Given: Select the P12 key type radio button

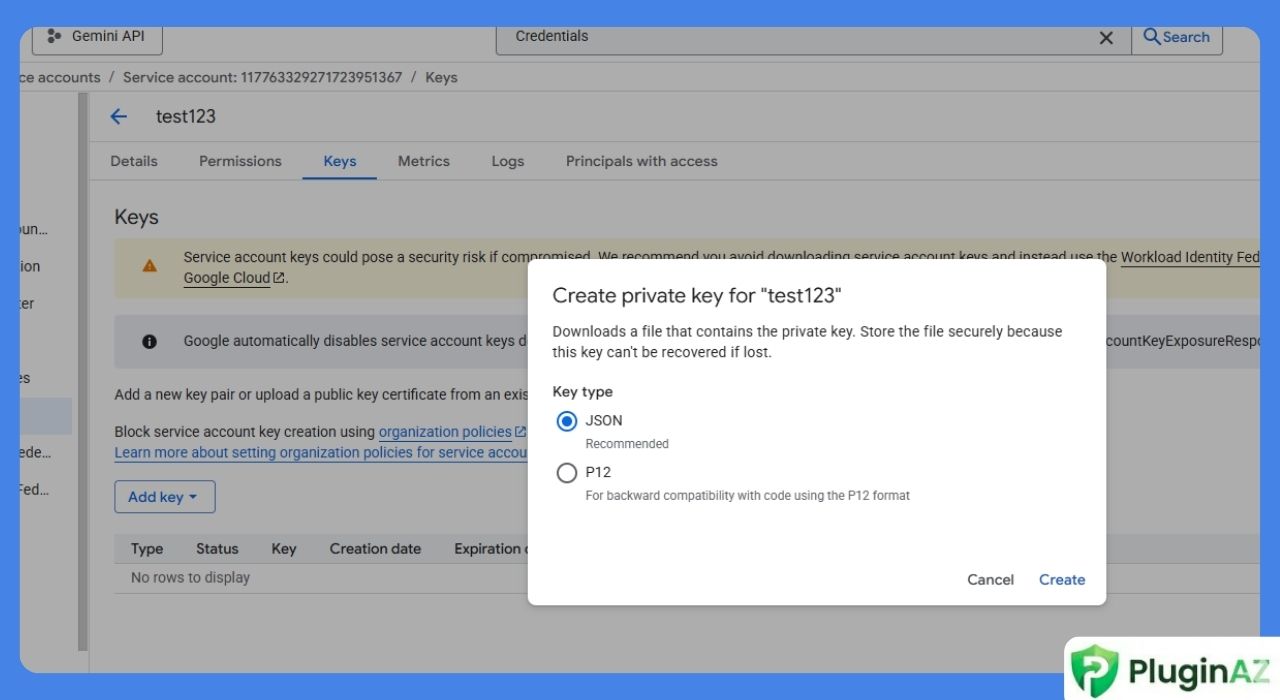Looking at the screenshot, I should pos(567,473).
